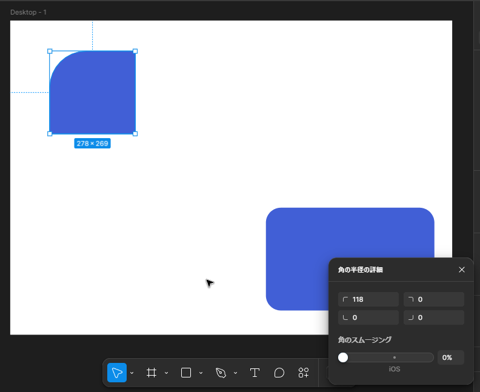Open the Pen tool options arrow
Image resolution: width=480 pixels, height=392 pixels.
[235, 373]
